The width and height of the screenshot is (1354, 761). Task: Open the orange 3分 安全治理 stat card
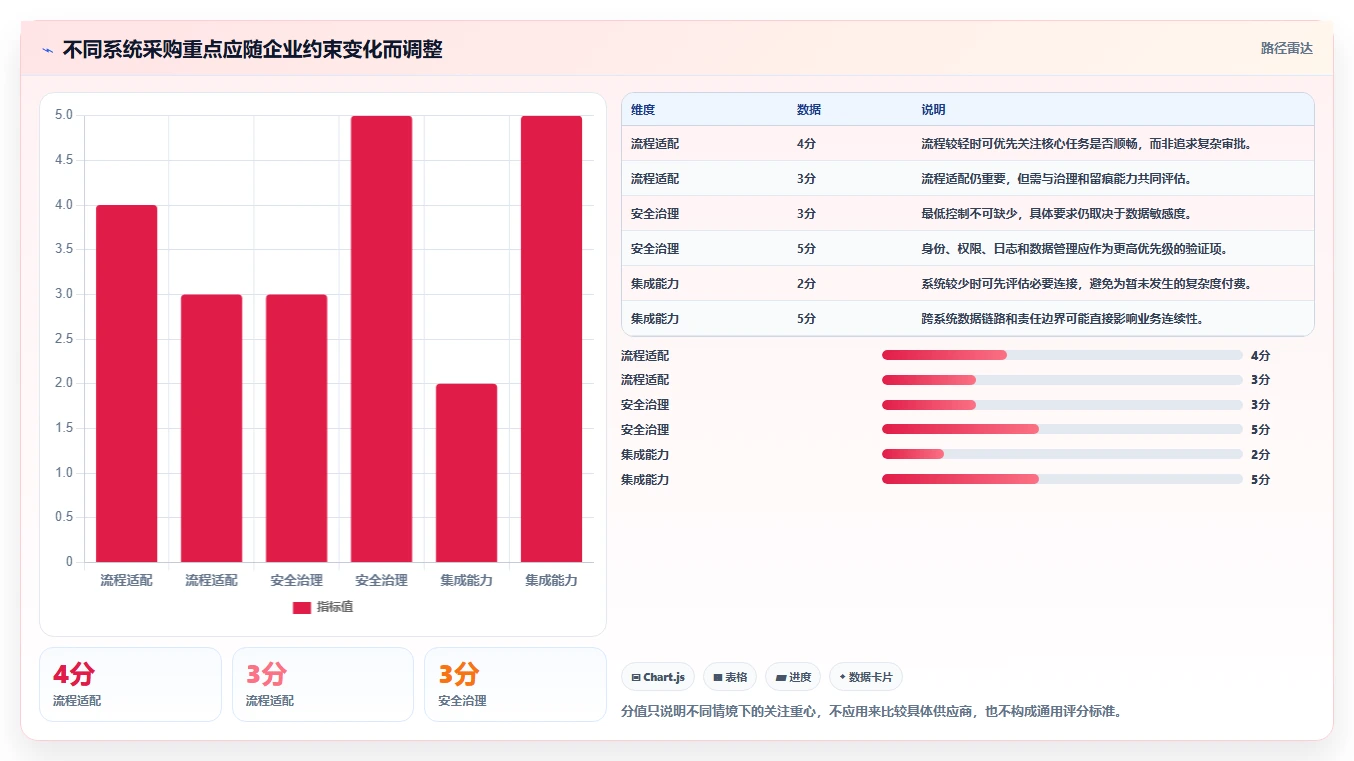point(515,684)
